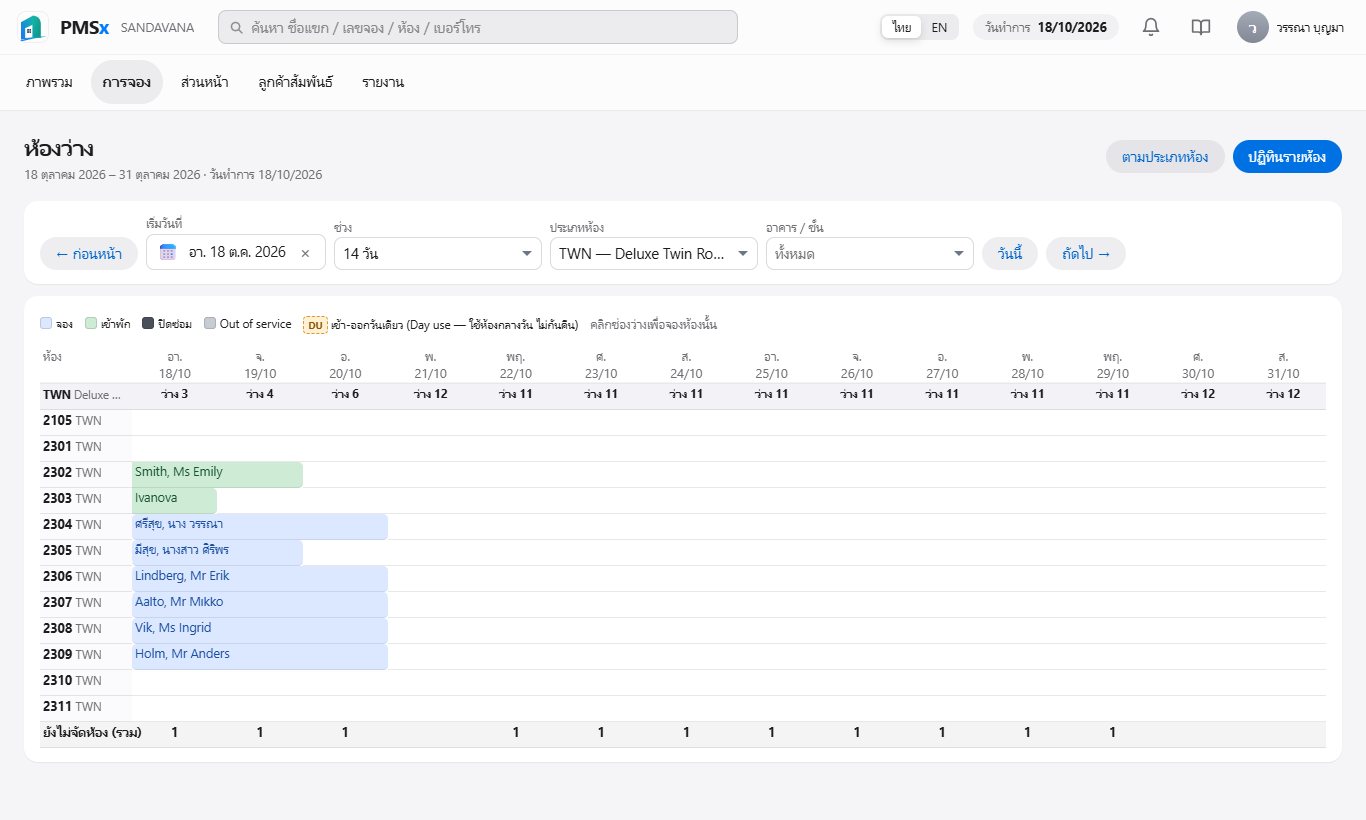Open the ช่วง 14 วัน dropdown
1366x820 pixels.
tap(438, 253)
